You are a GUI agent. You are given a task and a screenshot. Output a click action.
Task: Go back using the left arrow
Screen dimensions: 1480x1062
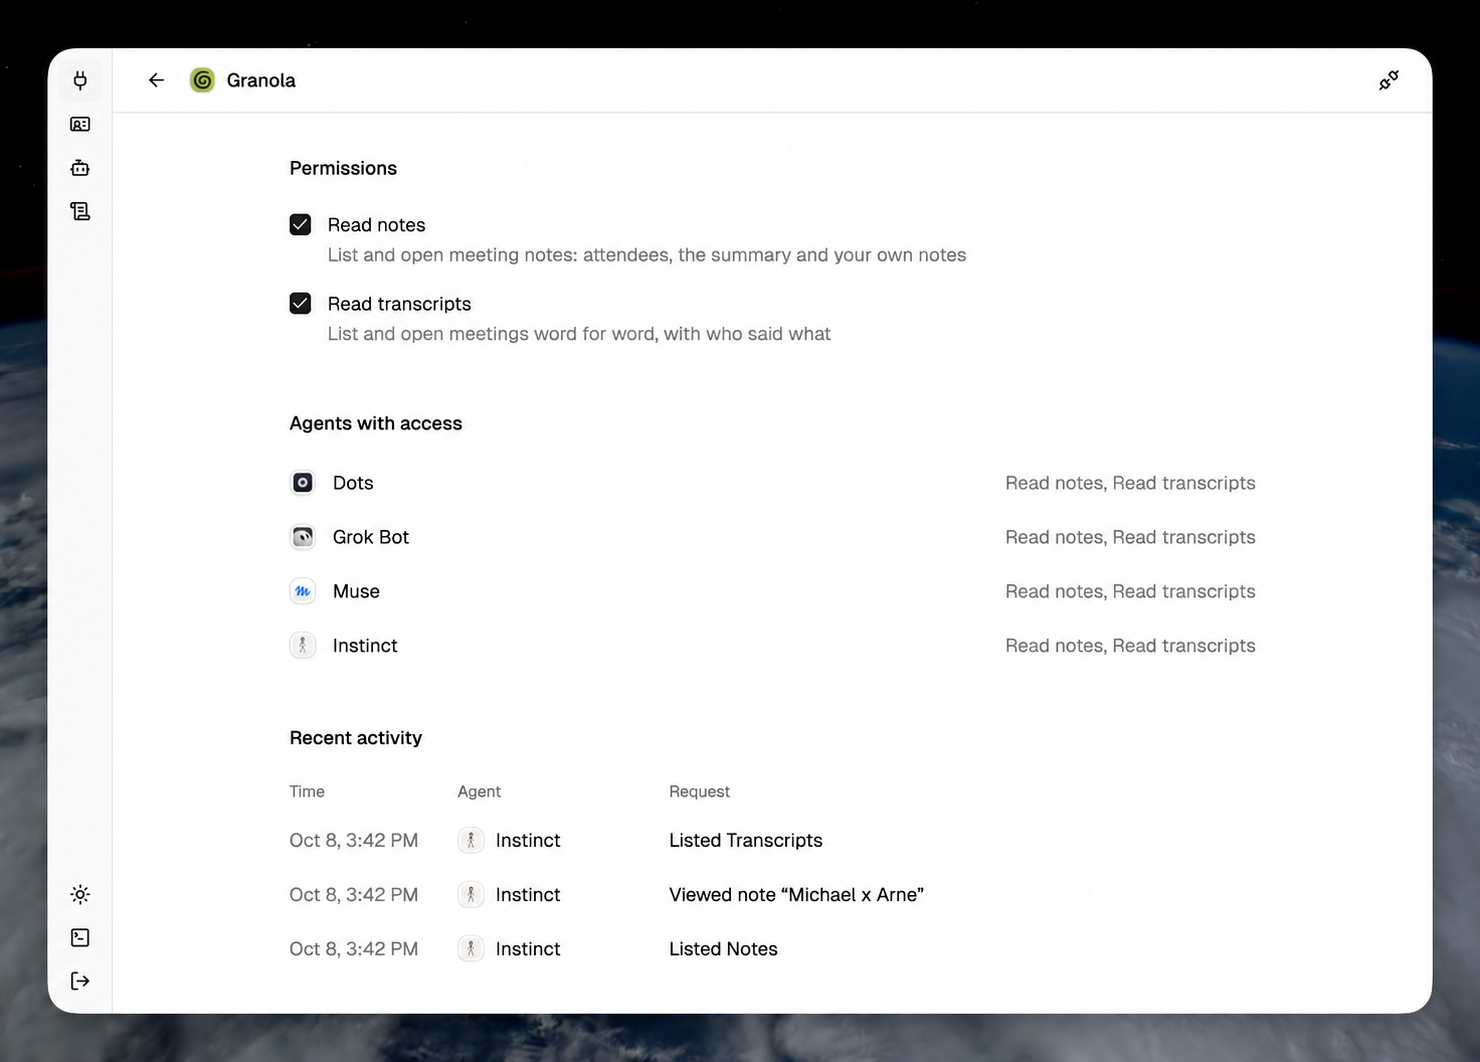[156, 80]
